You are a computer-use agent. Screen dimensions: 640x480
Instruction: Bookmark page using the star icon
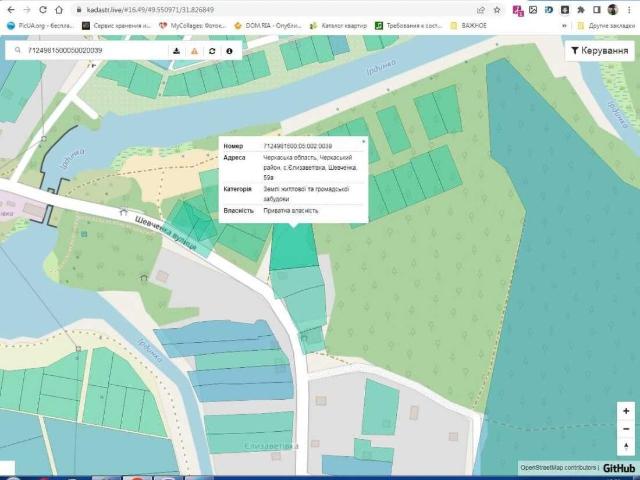[497, 10]
